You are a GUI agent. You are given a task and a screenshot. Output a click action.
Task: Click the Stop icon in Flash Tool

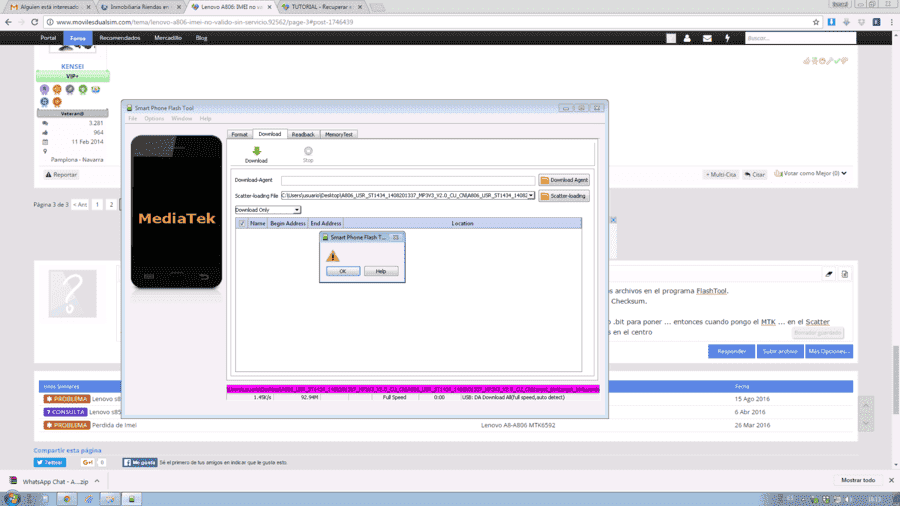(x=308, y=151)
